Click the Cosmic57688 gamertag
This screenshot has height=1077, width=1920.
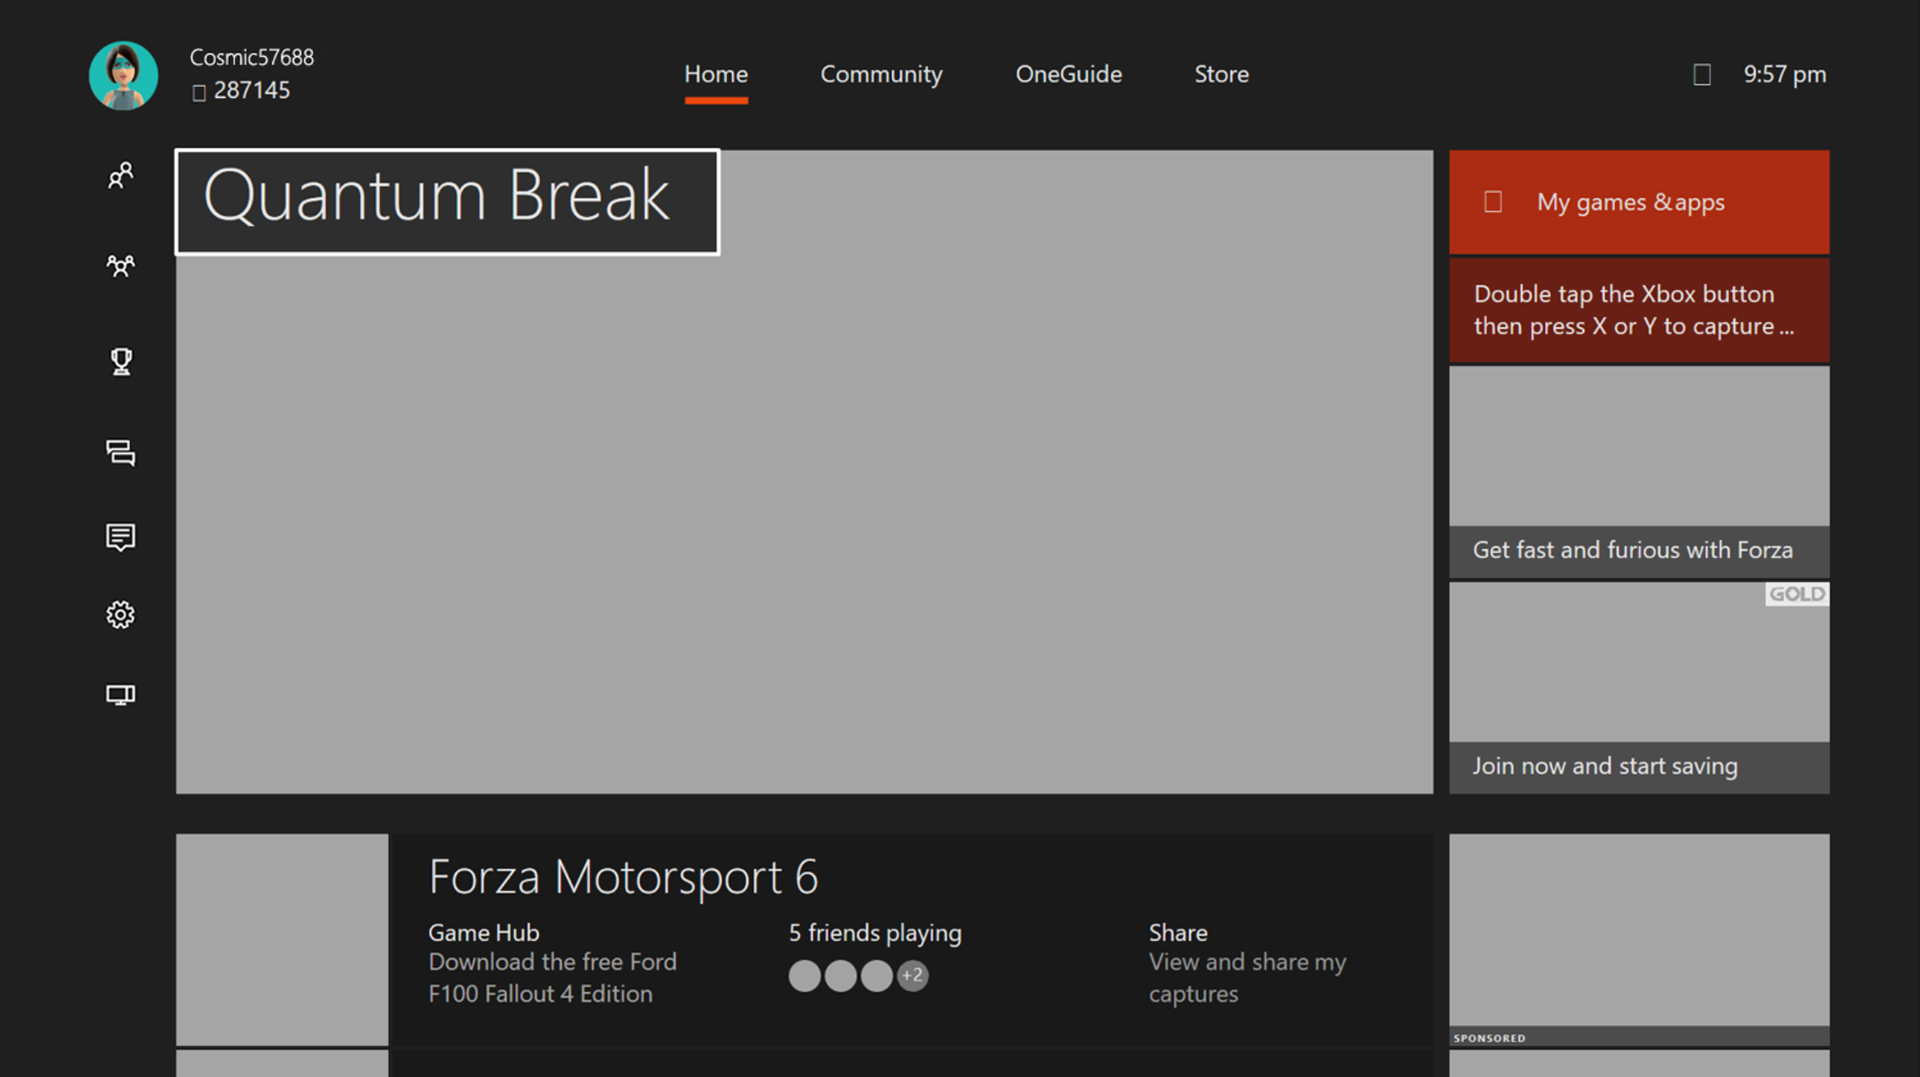tap(252, 58)
